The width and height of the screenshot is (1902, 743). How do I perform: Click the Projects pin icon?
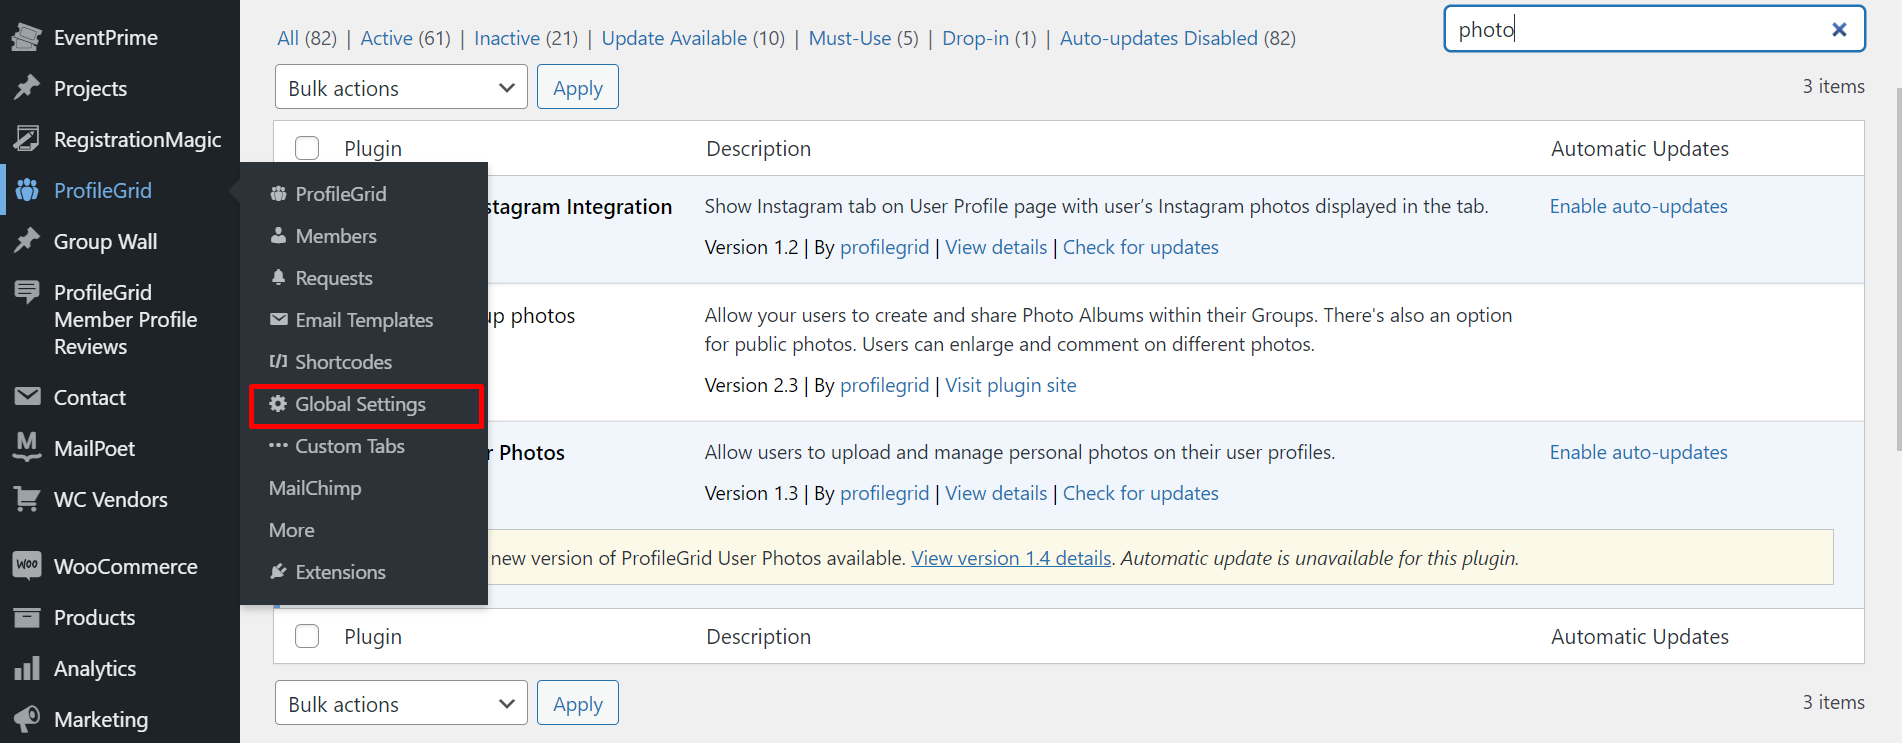click(27, 88)
